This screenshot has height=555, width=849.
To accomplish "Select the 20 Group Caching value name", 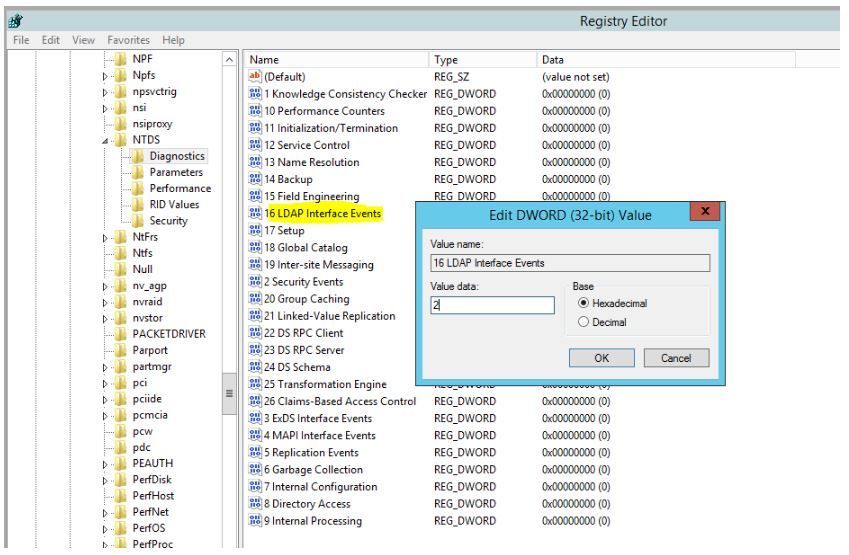I will 306,299.
